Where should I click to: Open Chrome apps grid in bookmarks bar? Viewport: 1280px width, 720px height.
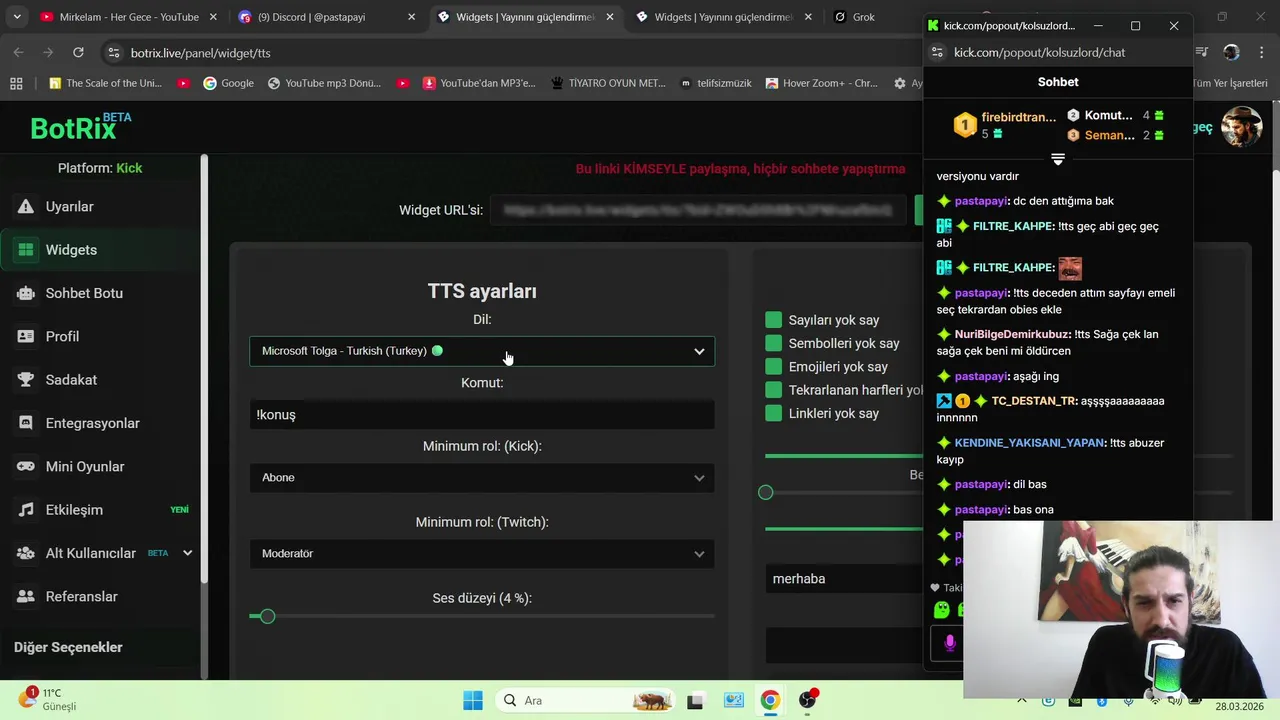pyautogui.click(x=16, y=83)
